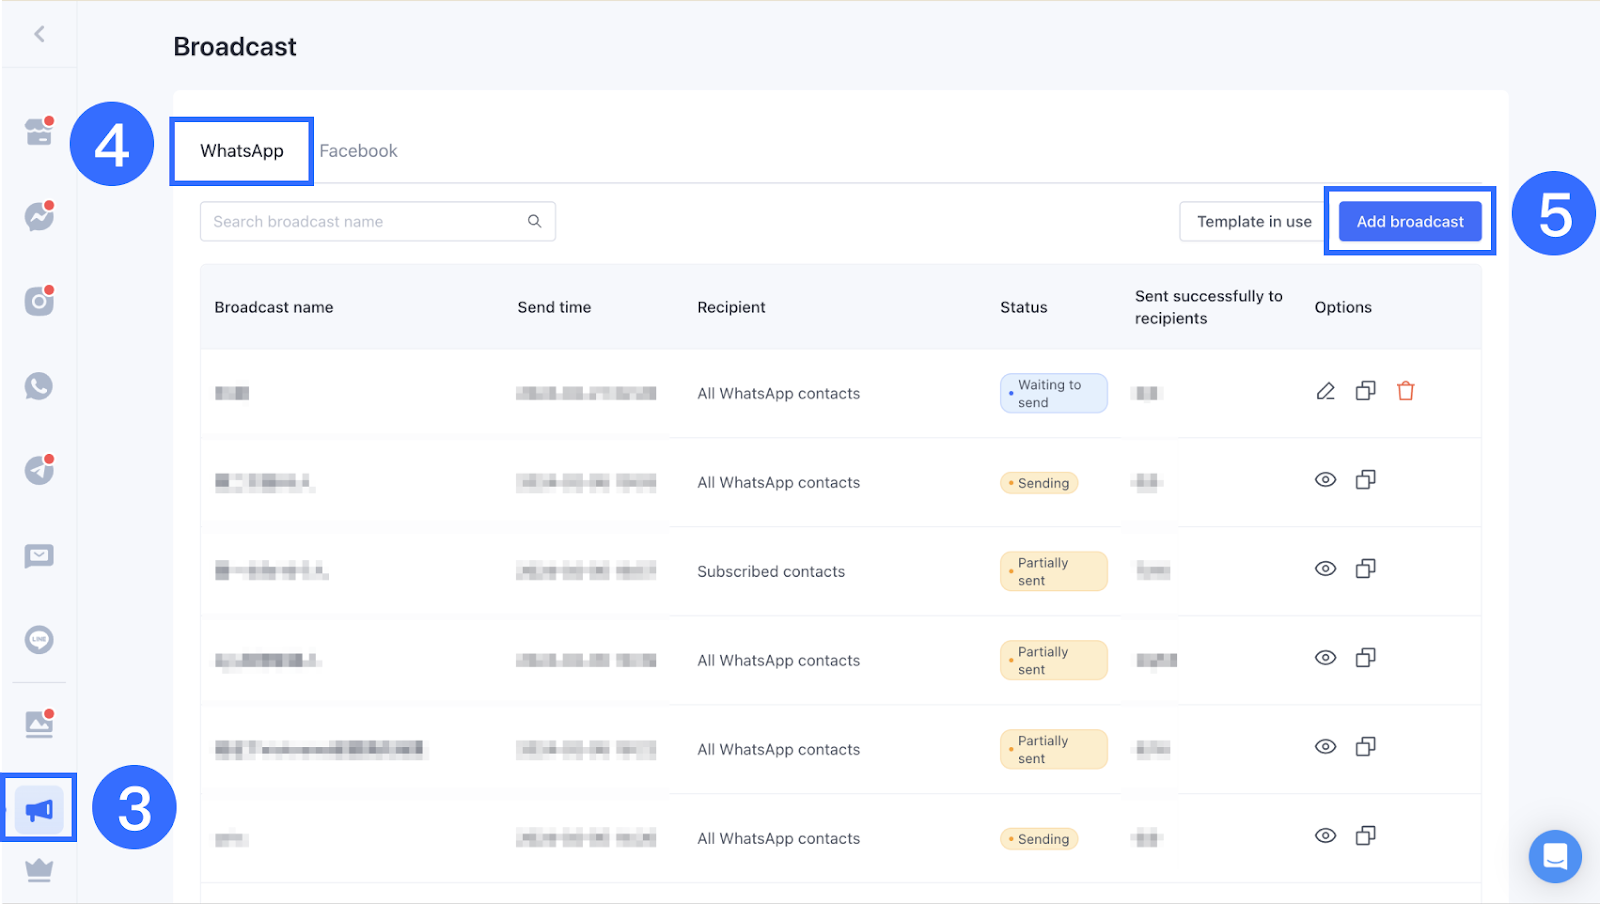
Task: Focus the Search broadcast name field
Action: [365, 222]
